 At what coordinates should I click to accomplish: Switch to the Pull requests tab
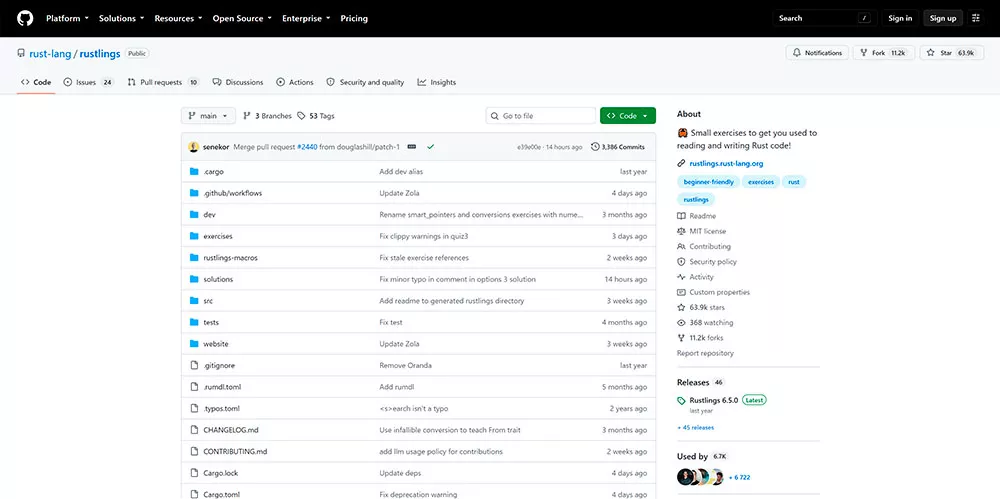point(163,82)
